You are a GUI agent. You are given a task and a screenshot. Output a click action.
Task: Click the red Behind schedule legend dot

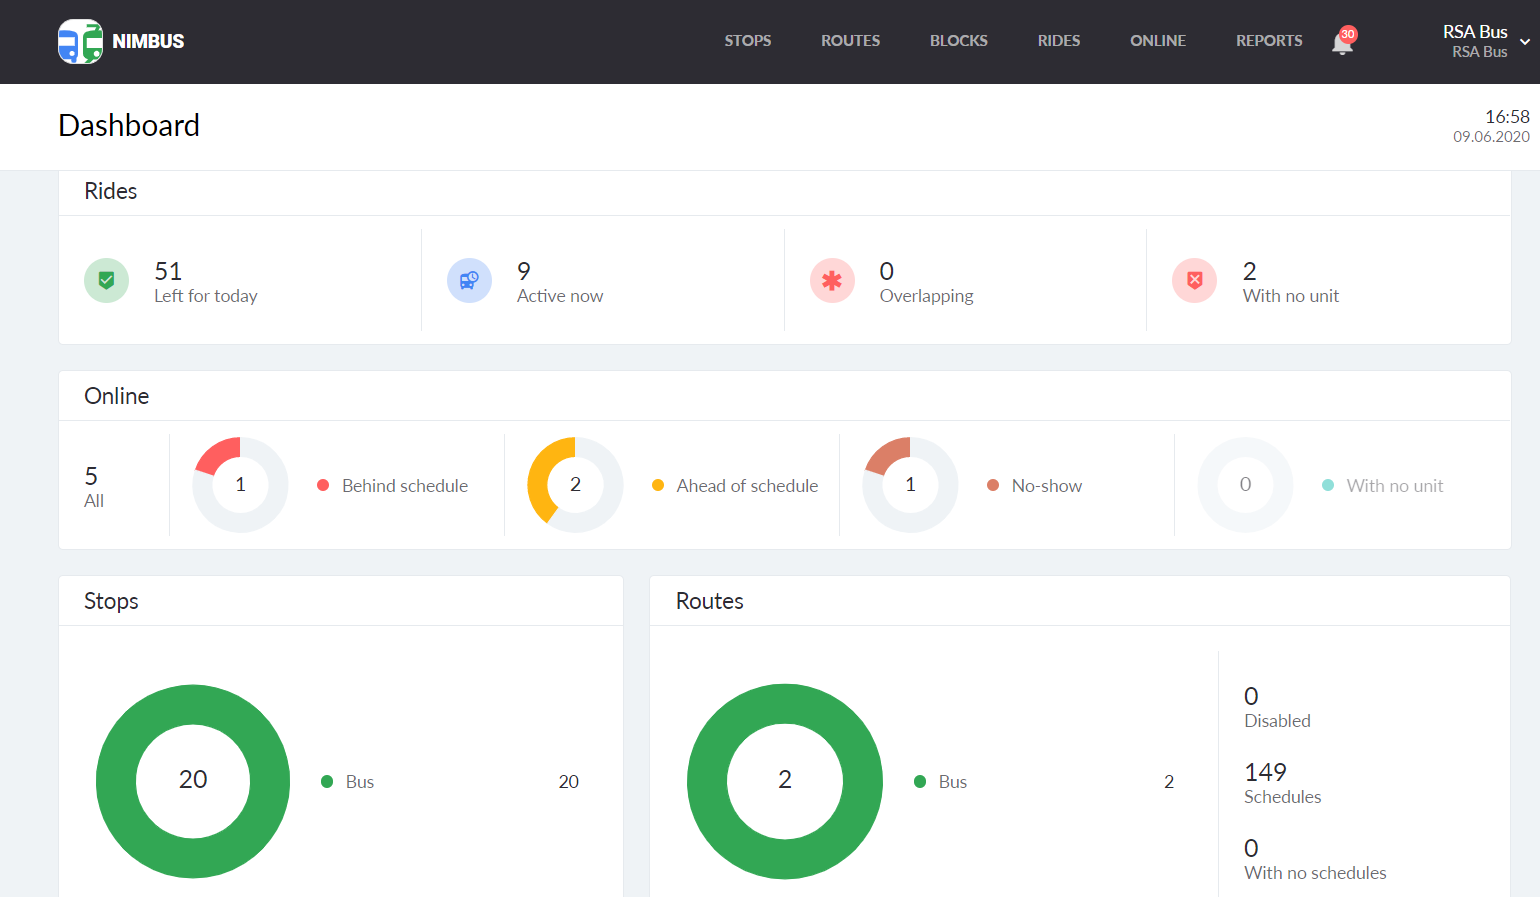tap(322, 485)
